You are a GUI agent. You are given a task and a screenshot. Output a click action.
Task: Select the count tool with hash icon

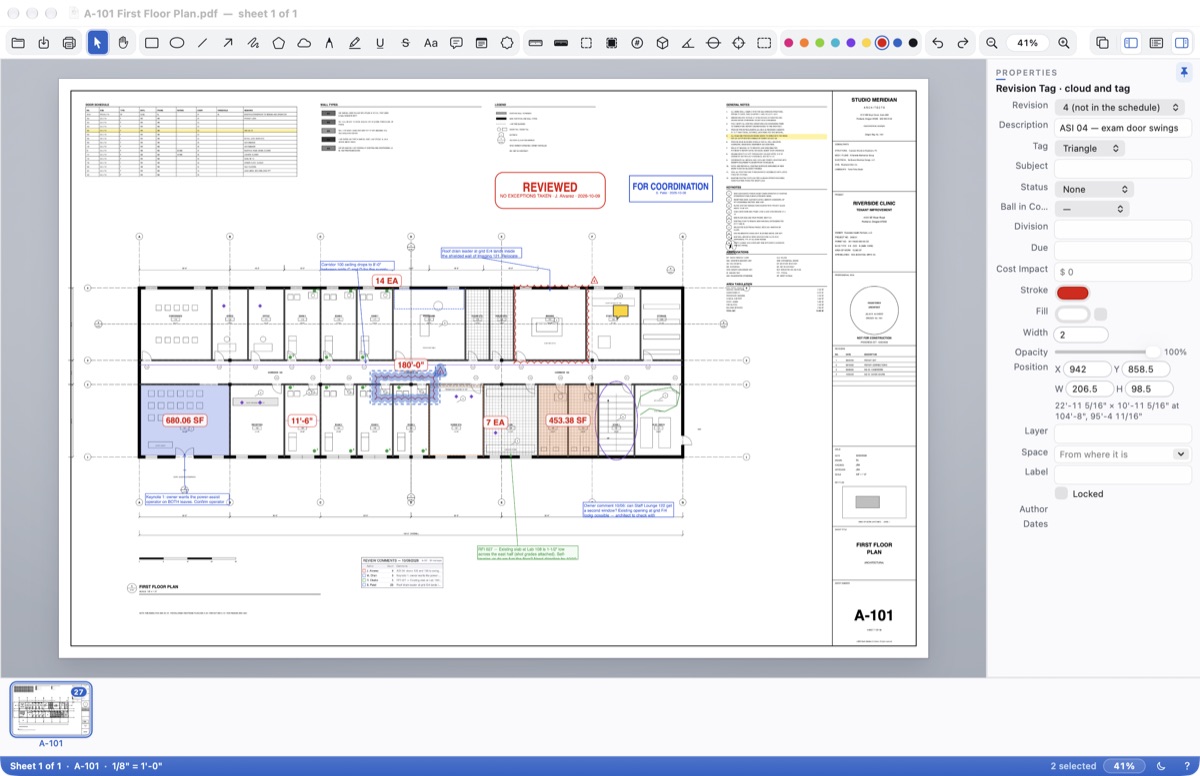pyautogui.click(x=637, y=43)
